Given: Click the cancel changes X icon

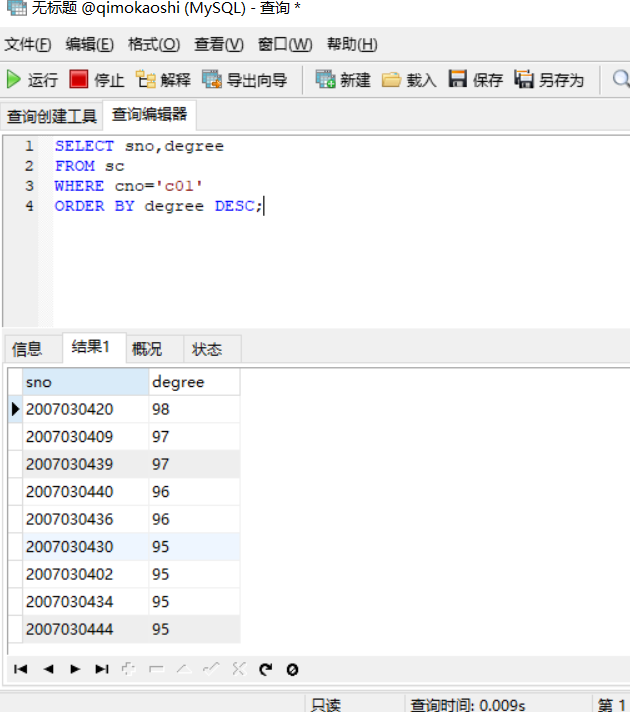Looking at the screenshot, I should point(239,668).
